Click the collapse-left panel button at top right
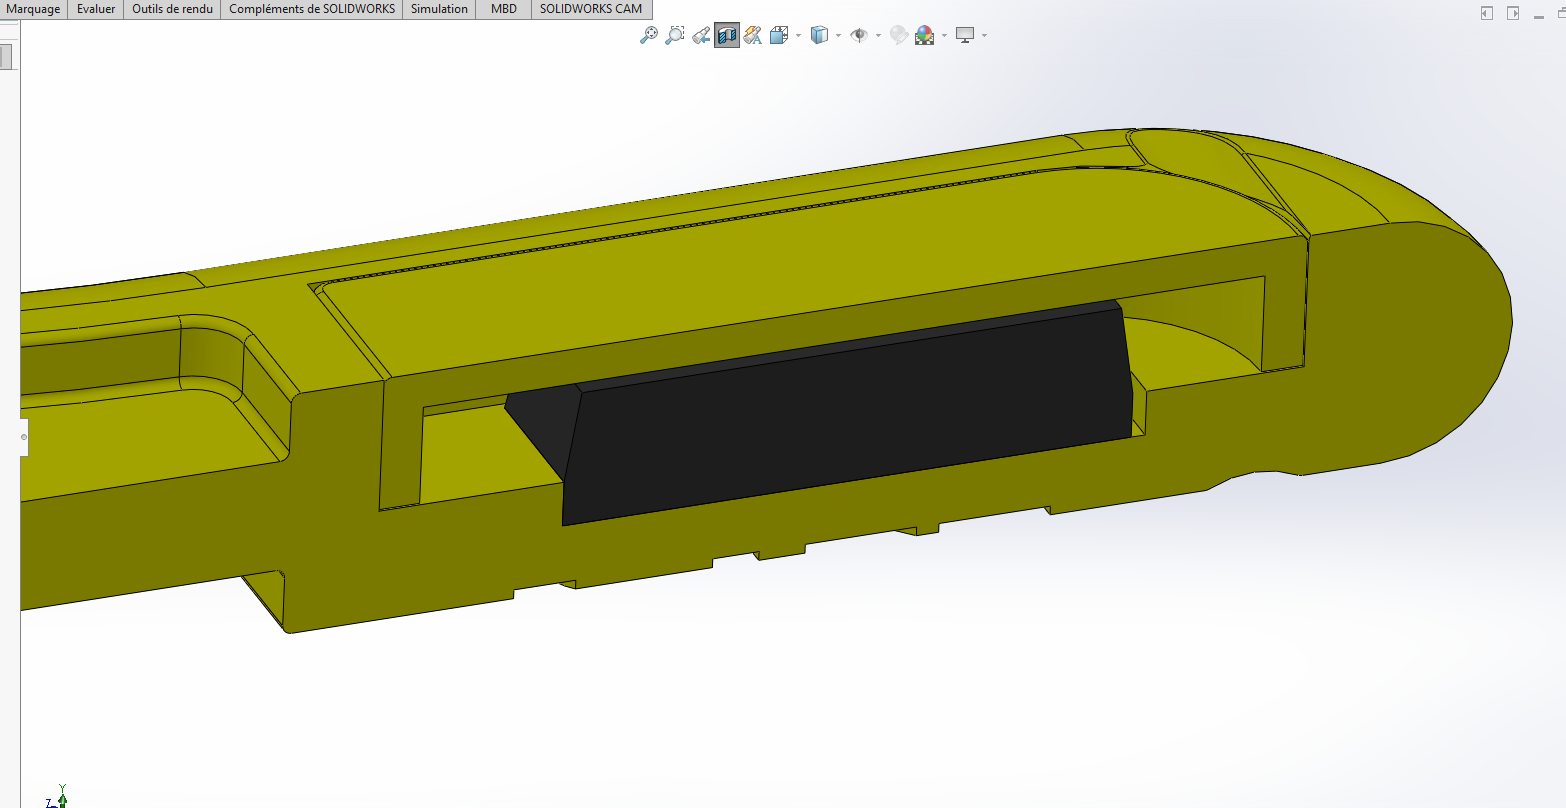Image resolution: width=1566 pixels, height=808 pixels. point(1487,13)
